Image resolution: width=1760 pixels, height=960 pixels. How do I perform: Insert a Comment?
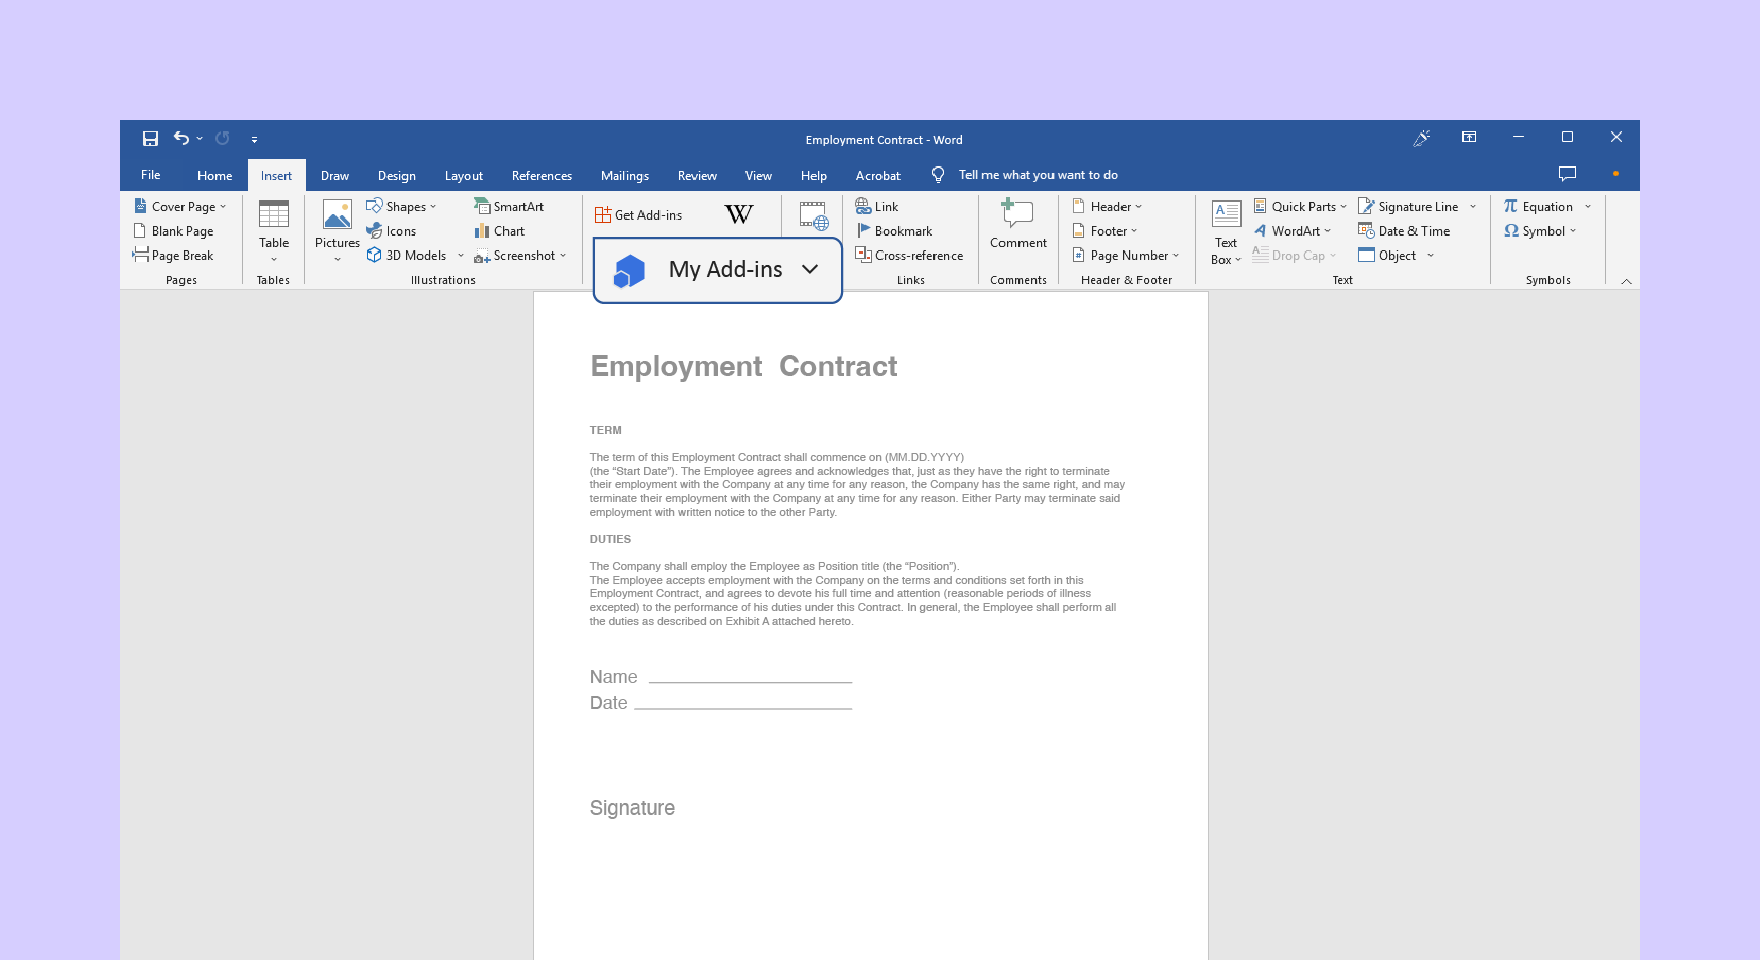coord(1017,228)
